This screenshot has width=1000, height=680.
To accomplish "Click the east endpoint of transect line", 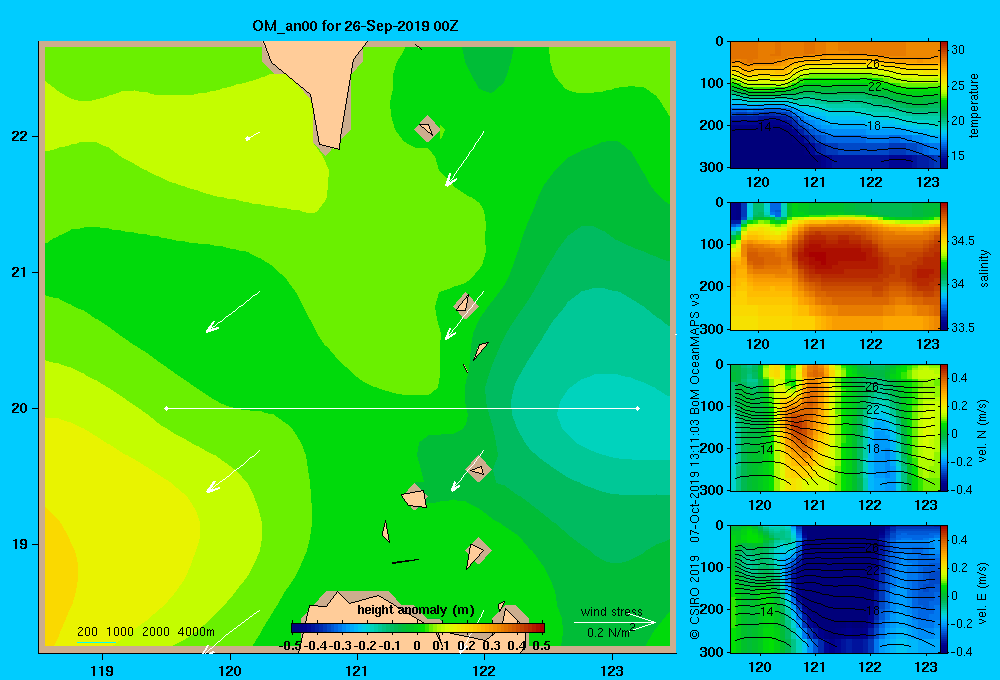I will (638, 408).
